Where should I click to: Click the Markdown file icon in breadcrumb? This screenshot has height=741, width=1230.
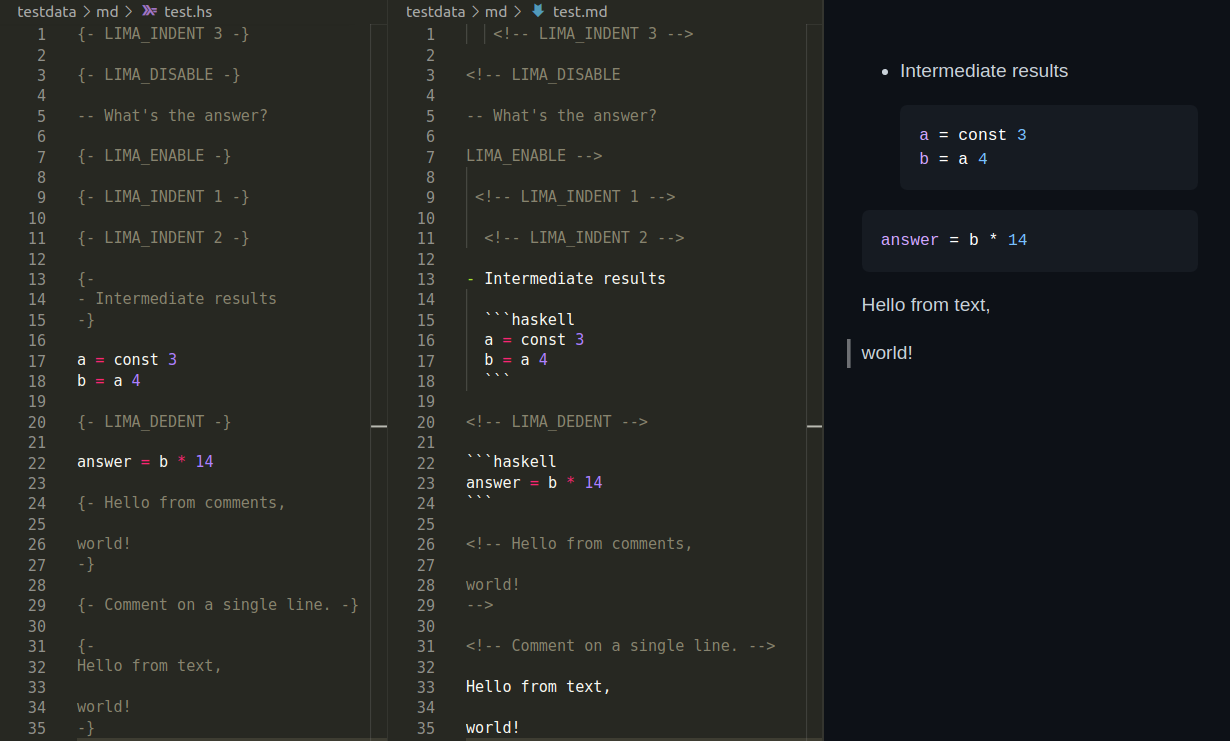click(538, 11)
